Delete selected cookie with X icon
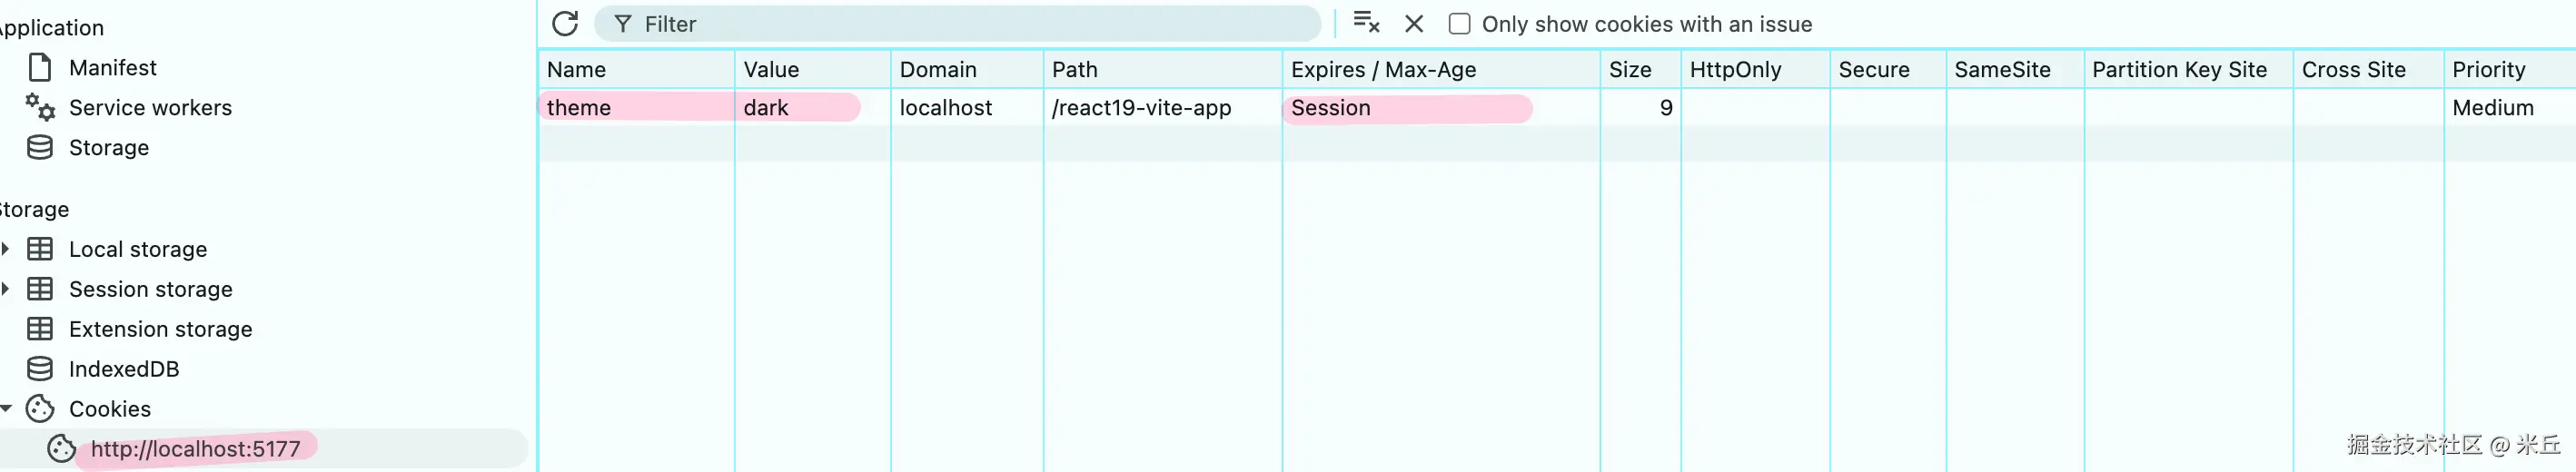Screen dimensions: 2576x472 tap(1414, 23)
